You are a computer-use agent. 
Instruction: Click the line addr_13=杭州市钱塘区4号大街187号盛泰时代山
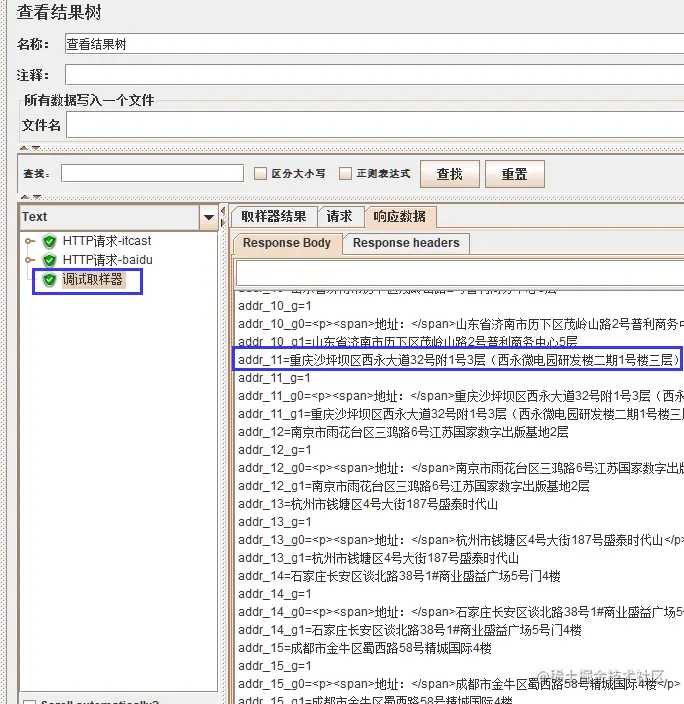point(368,504)
